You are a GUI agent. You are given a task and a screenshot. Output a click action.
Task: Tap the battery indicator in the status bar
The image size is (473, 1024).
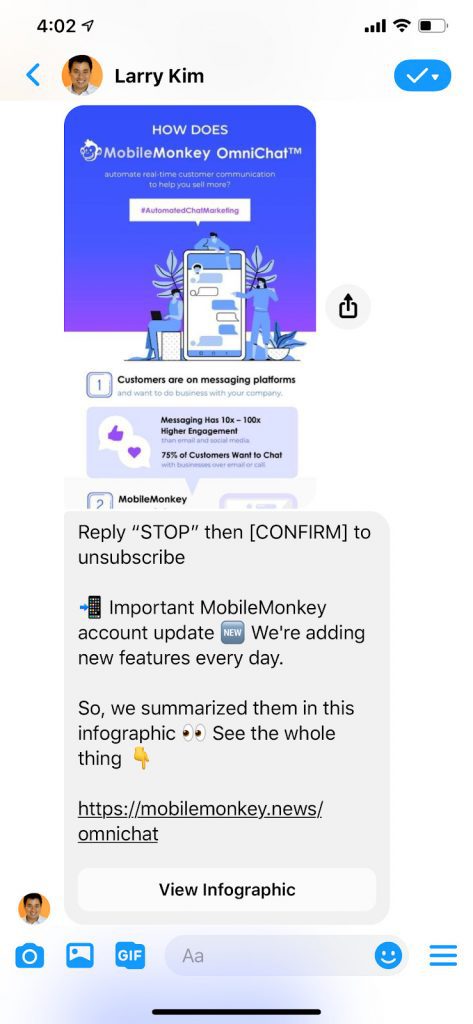click(x=433, y=26)
